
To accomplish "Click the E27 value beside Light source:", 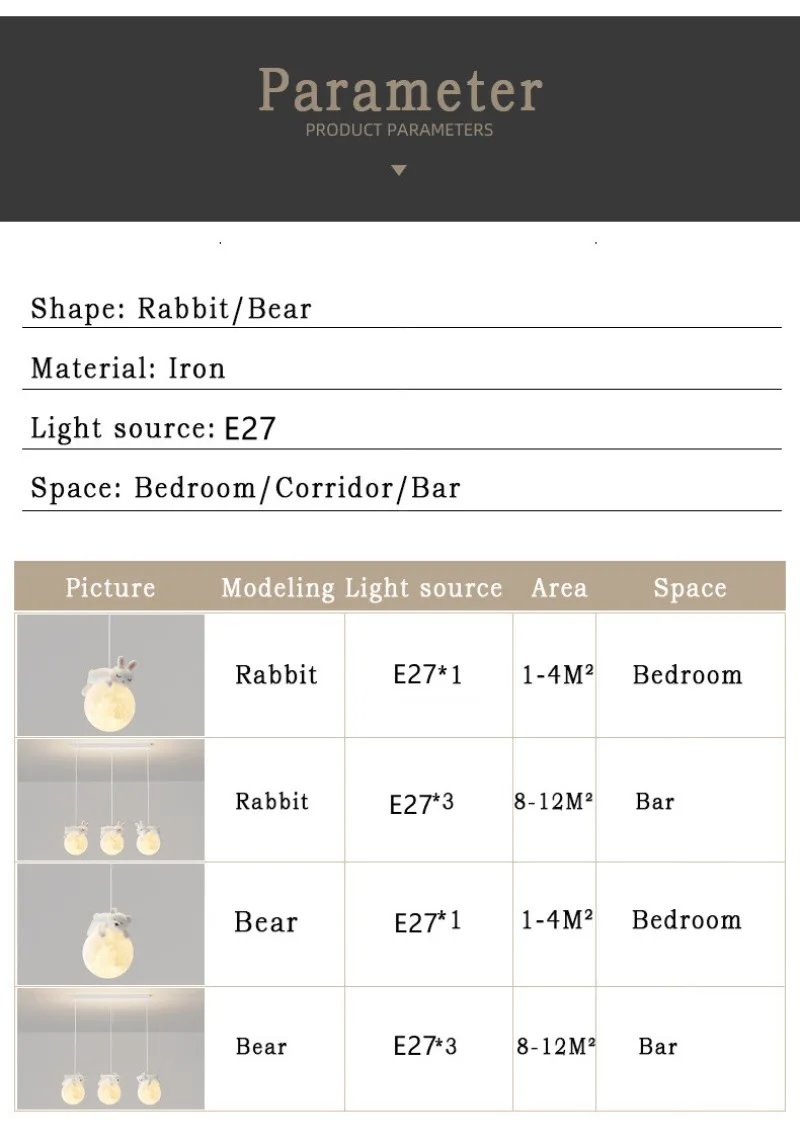I will click(x=249, y=429).
